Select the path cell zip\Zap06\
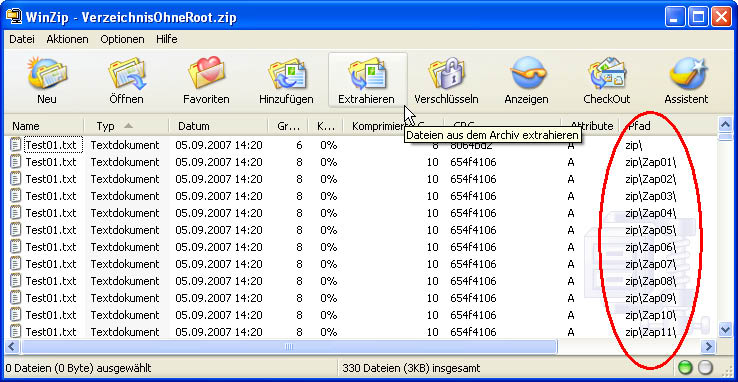738x382 pixels. 651,247
